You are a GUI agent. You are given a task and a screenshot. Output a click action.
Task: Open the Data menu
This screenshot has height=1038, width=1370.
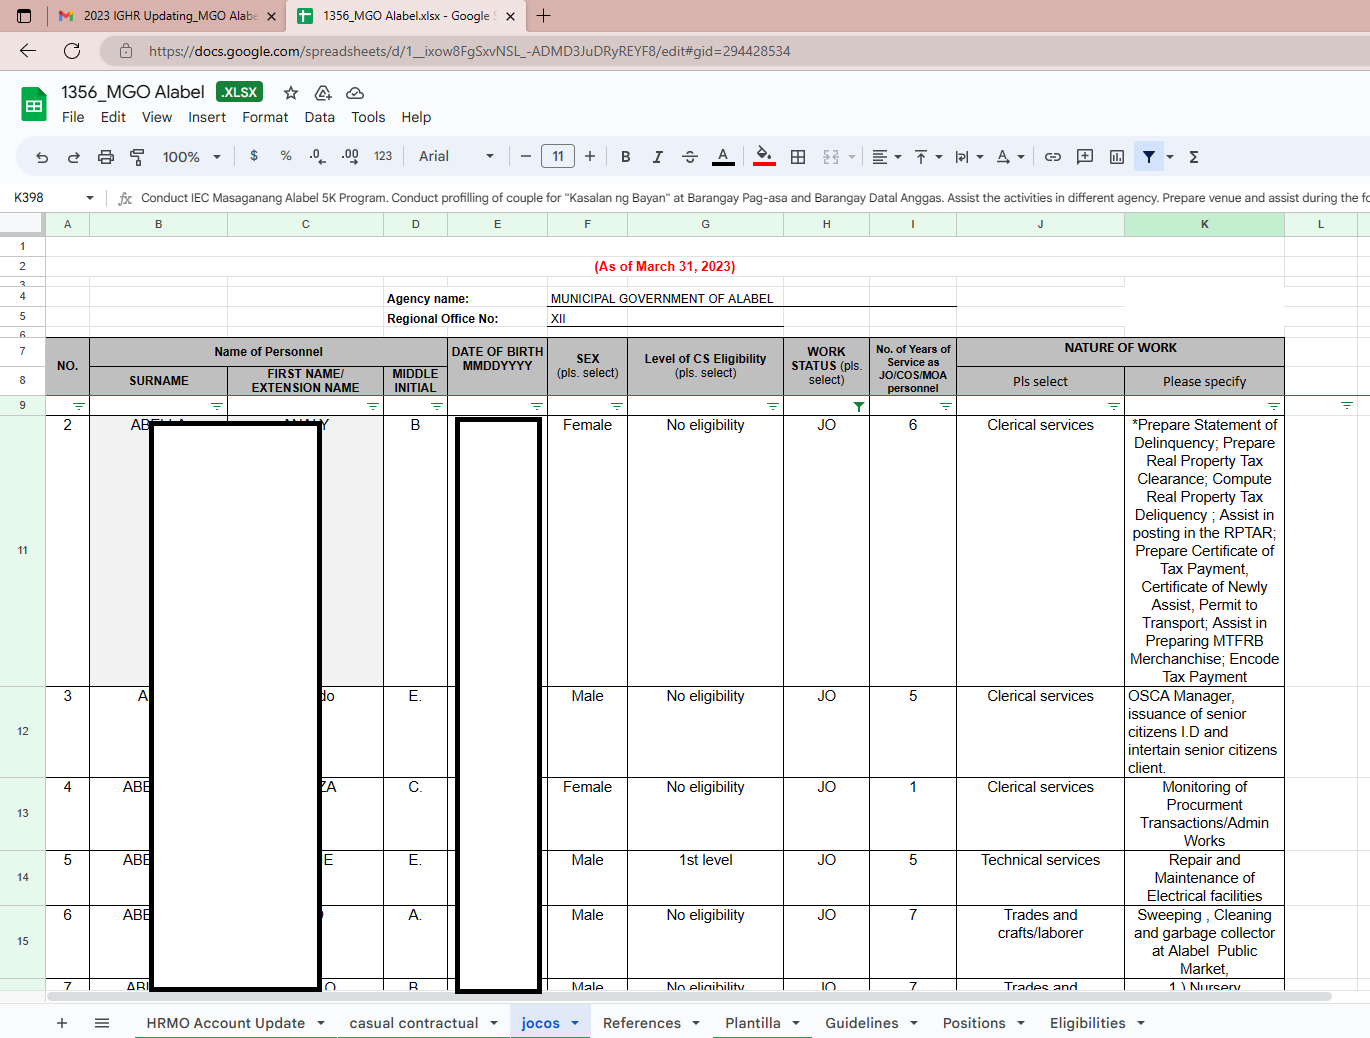click(320, 117)
